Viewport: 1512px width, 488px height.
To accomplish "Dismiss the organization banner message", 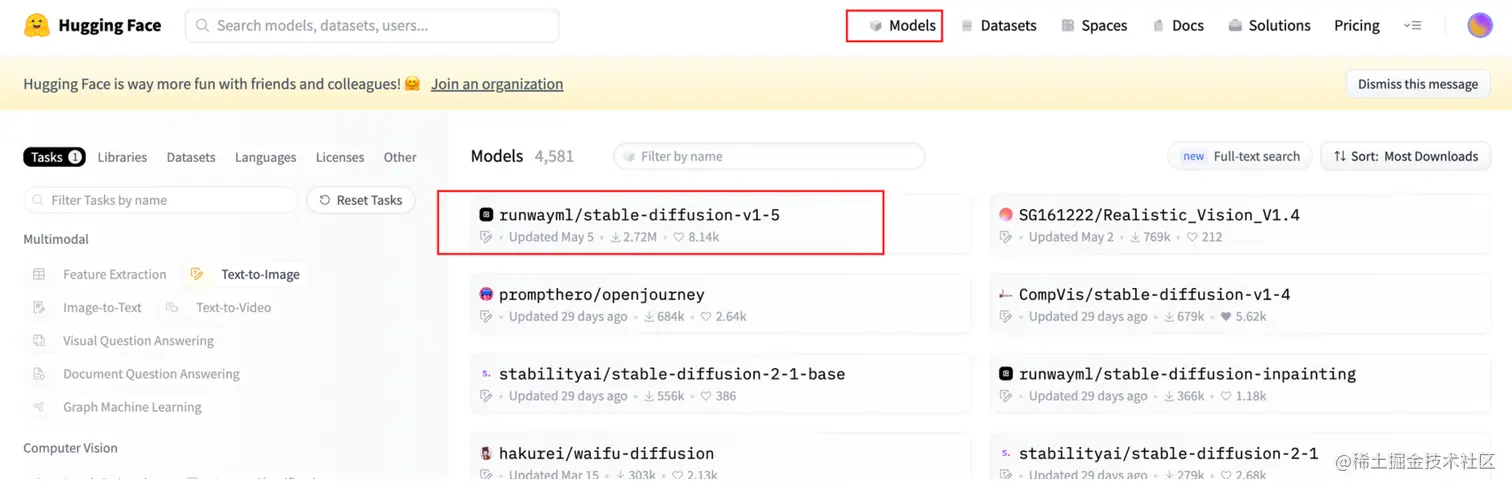I will click(x=1417, y=84).
